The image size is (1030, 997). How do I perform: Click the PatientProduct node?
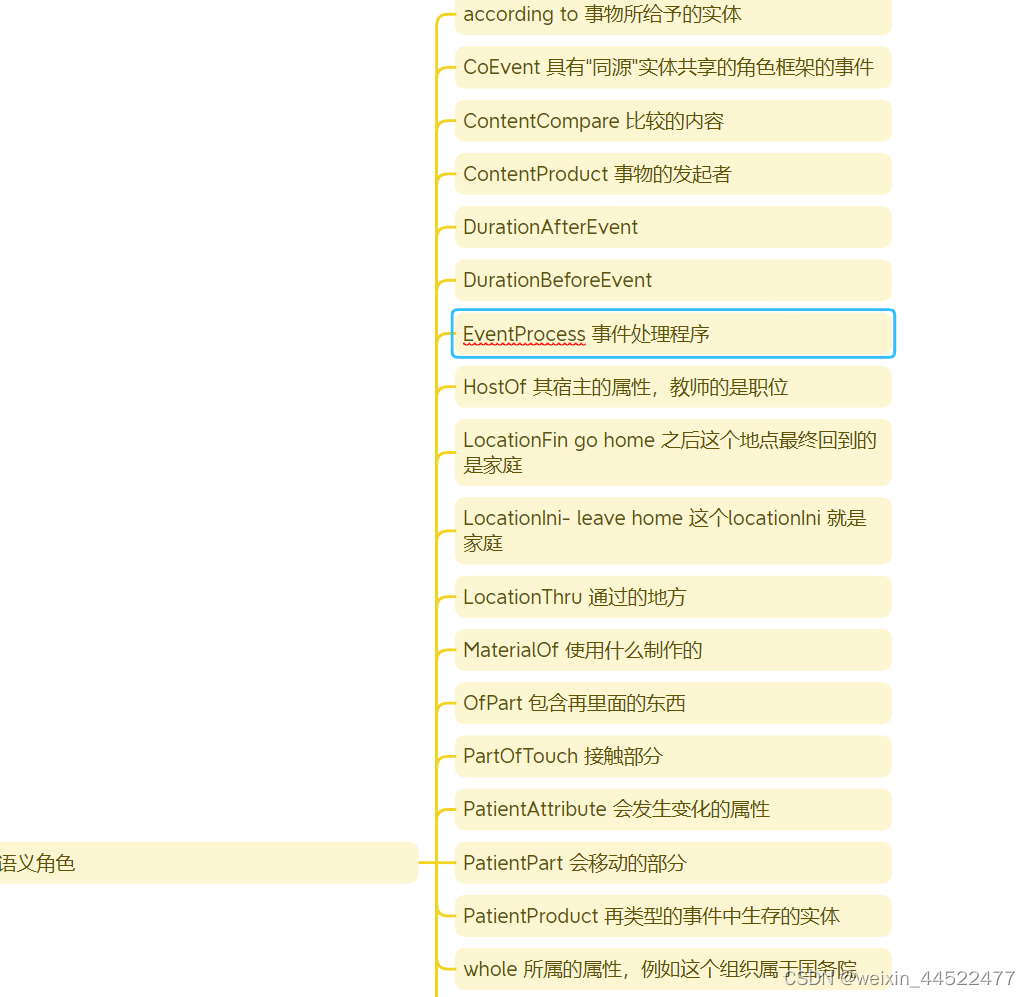(673, 916)
